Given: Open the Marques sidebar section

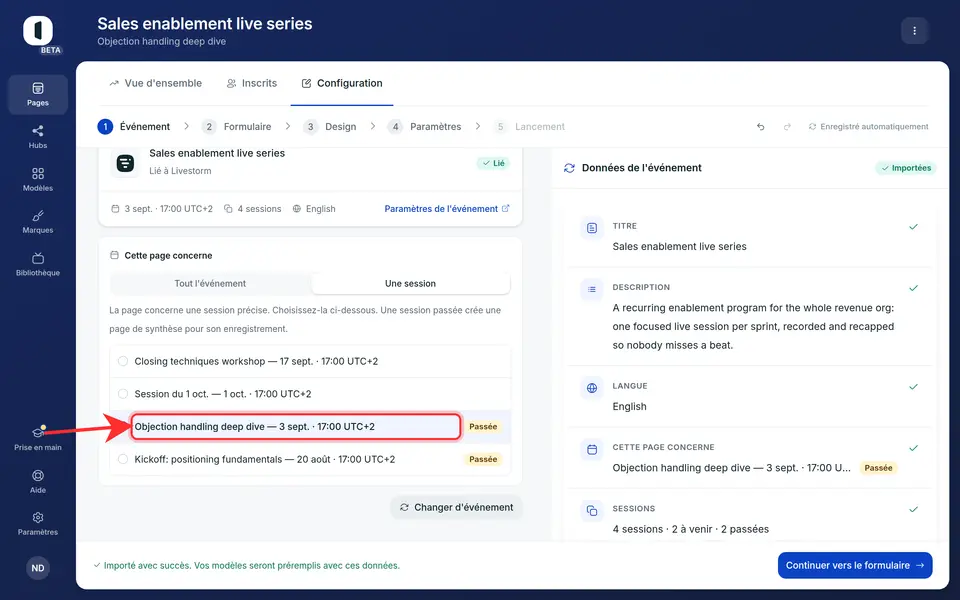Looking at the screenshot, I should tap(38, 222).
